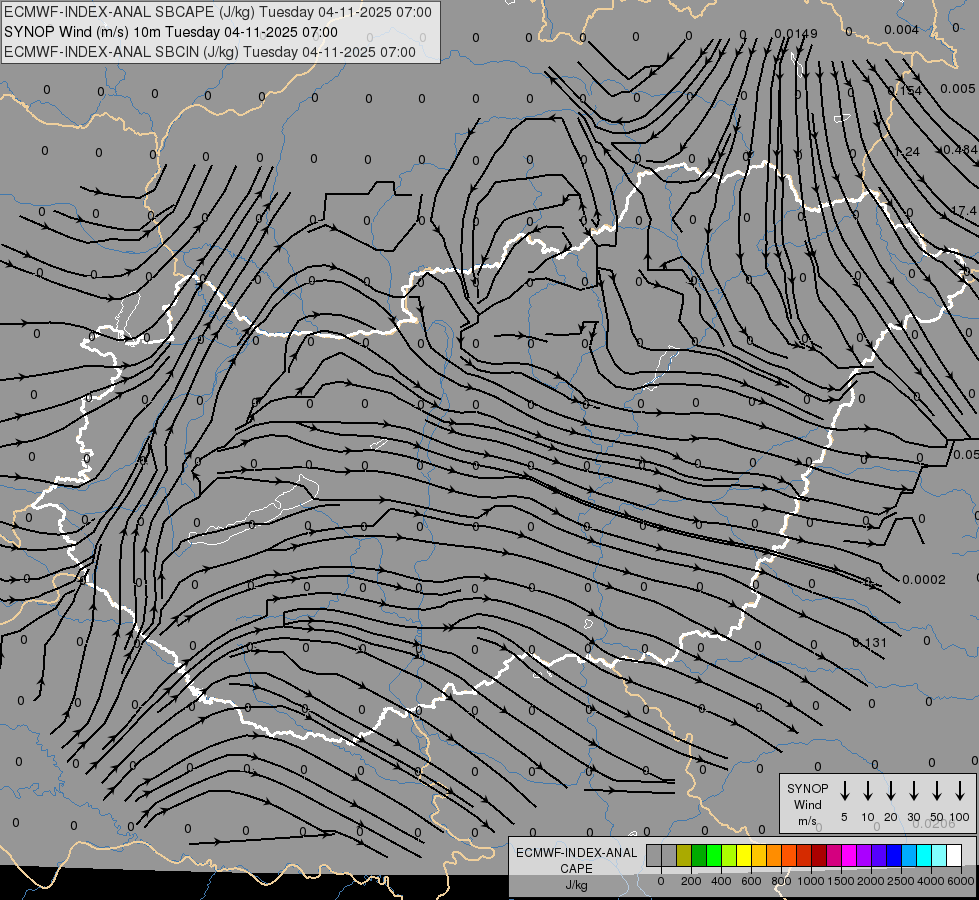979x900 pixels.
Task: Click the 2500 tick label in CAPE legend
Action: click(x=901, y=881)
